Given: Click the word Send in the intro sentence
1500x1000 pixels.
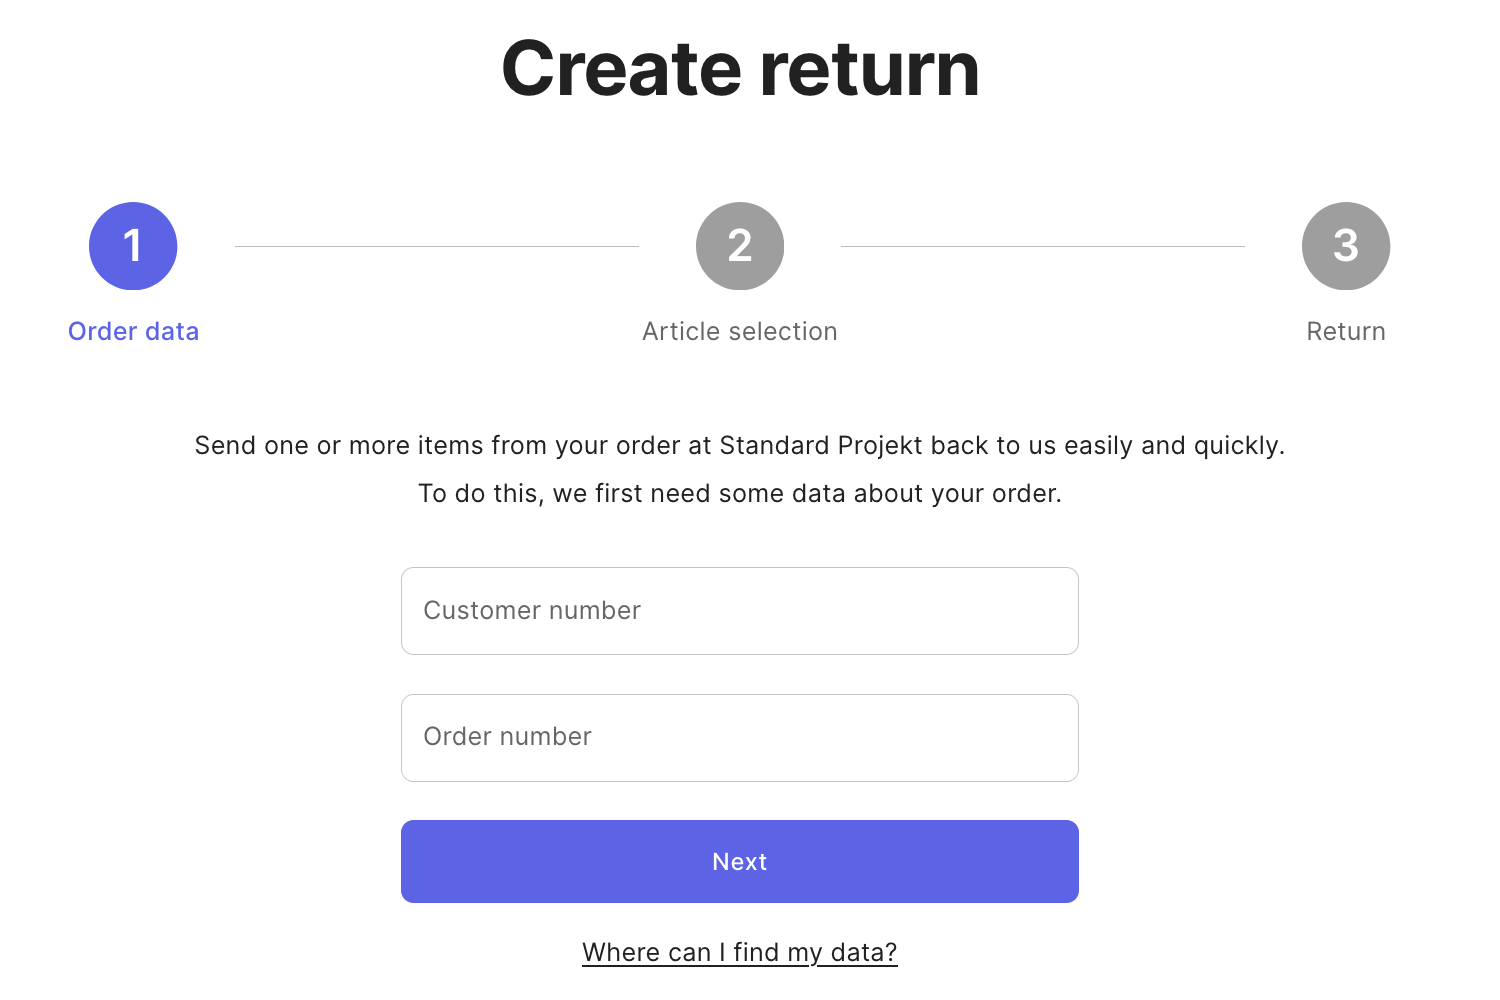Looking at the screenshot, I should click(x=226, y=445).
